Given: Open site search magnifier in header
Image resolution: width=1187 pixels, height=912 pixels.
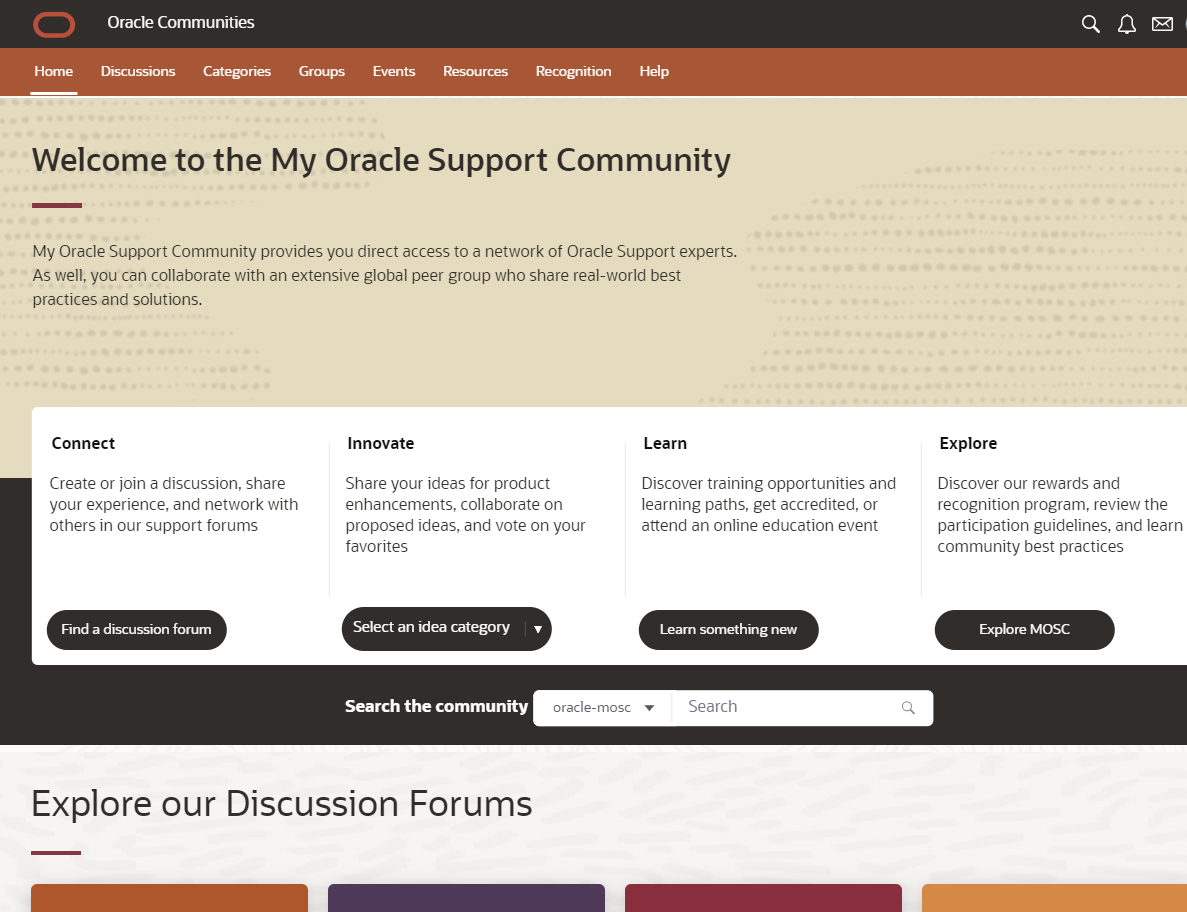Looking at the screenshot, I should [1091, 24].
